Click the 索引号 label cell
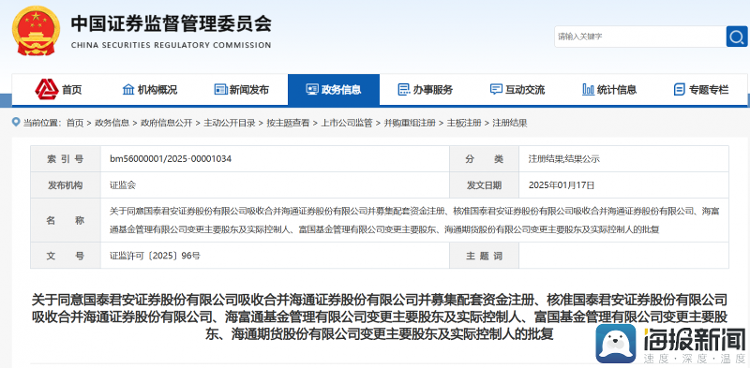This screenshot has height=368, width=750. [66, 159]
